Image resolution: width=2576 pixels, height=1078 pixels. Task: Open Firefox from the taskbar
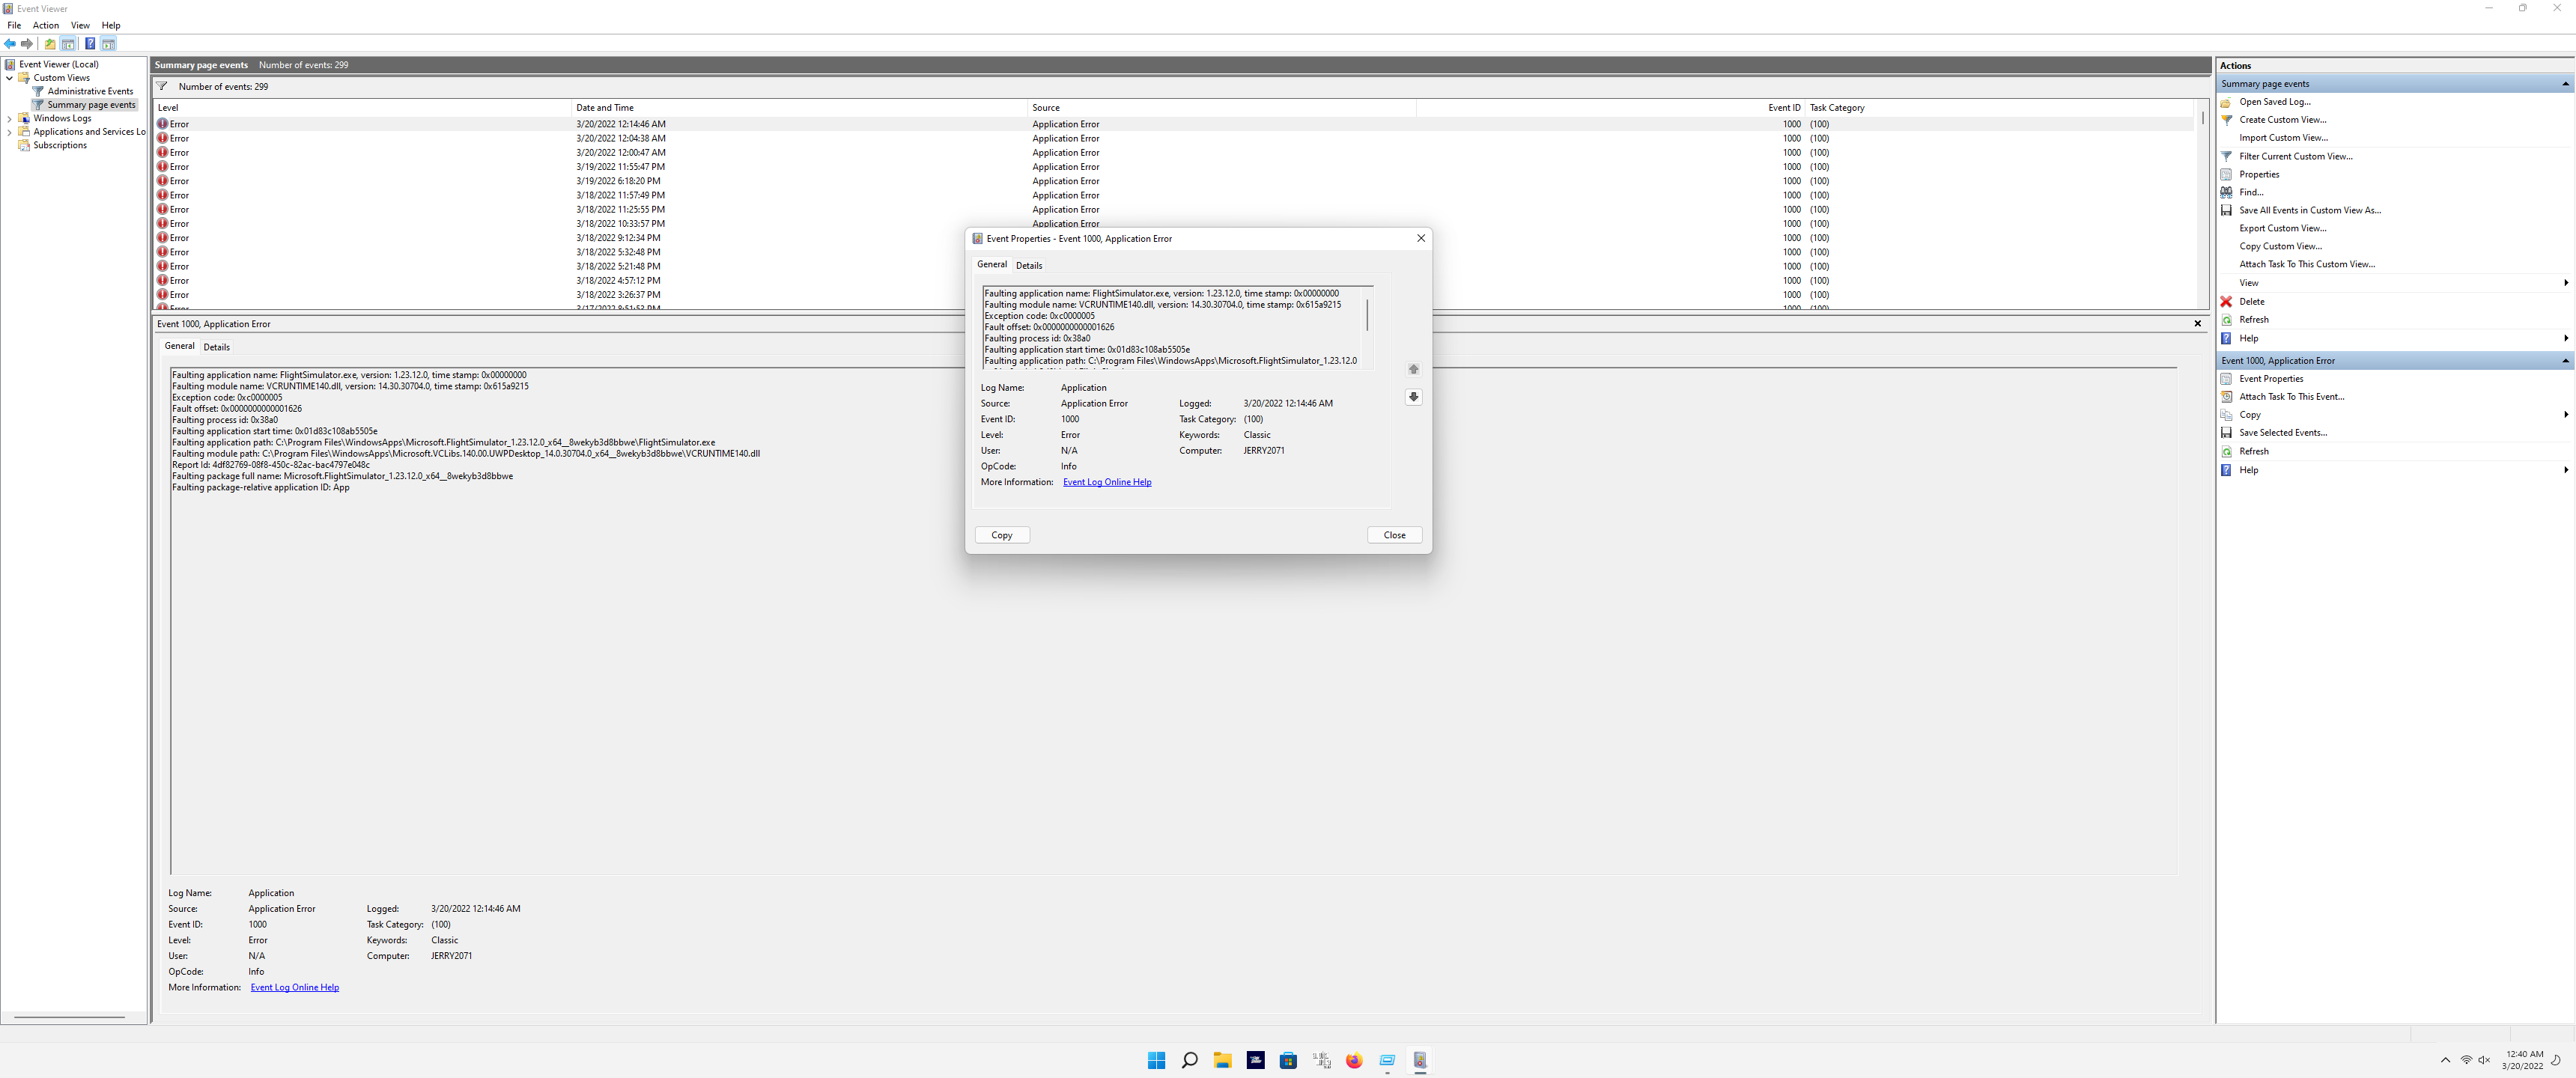coord(1354,1060)
